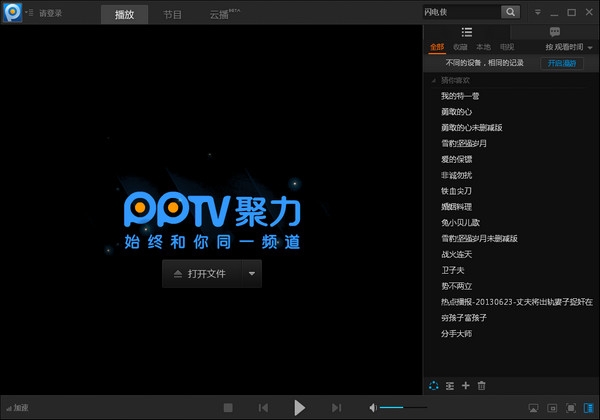Viewport: 600px width, 420px height.
Task: Mute the volume speaker icon
Action: [x=373, y=407]
